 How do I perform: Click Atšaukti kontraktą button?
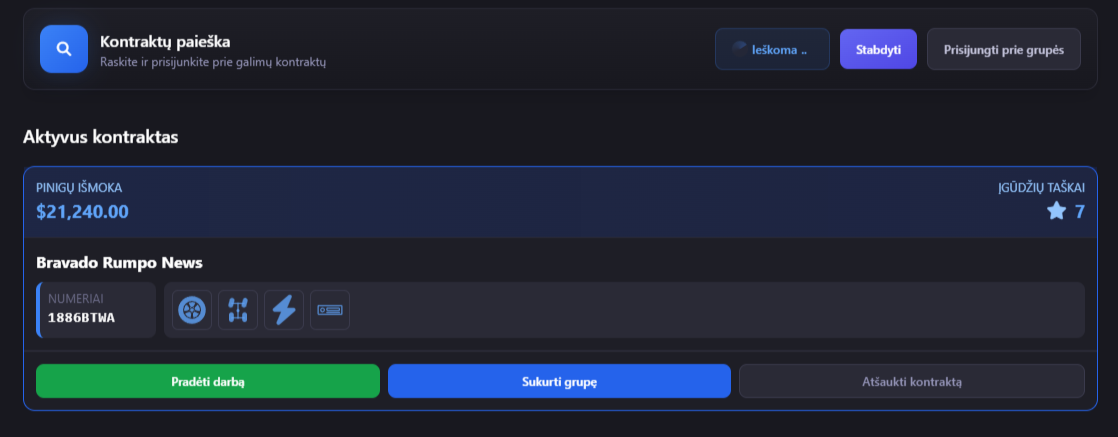[x=911, y=382]
